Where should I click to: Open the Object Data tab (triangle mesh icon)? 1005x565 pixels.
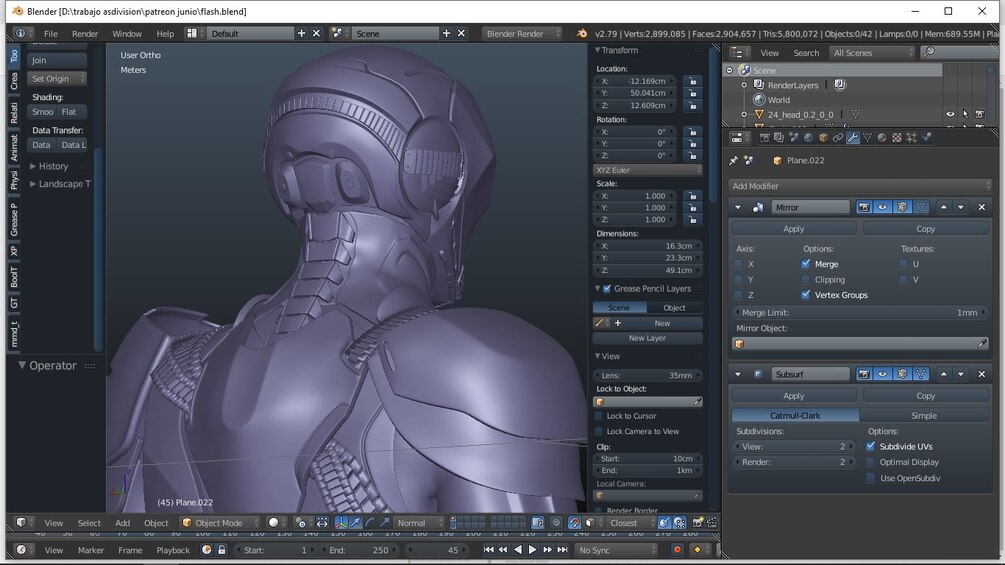coord(867,138)
